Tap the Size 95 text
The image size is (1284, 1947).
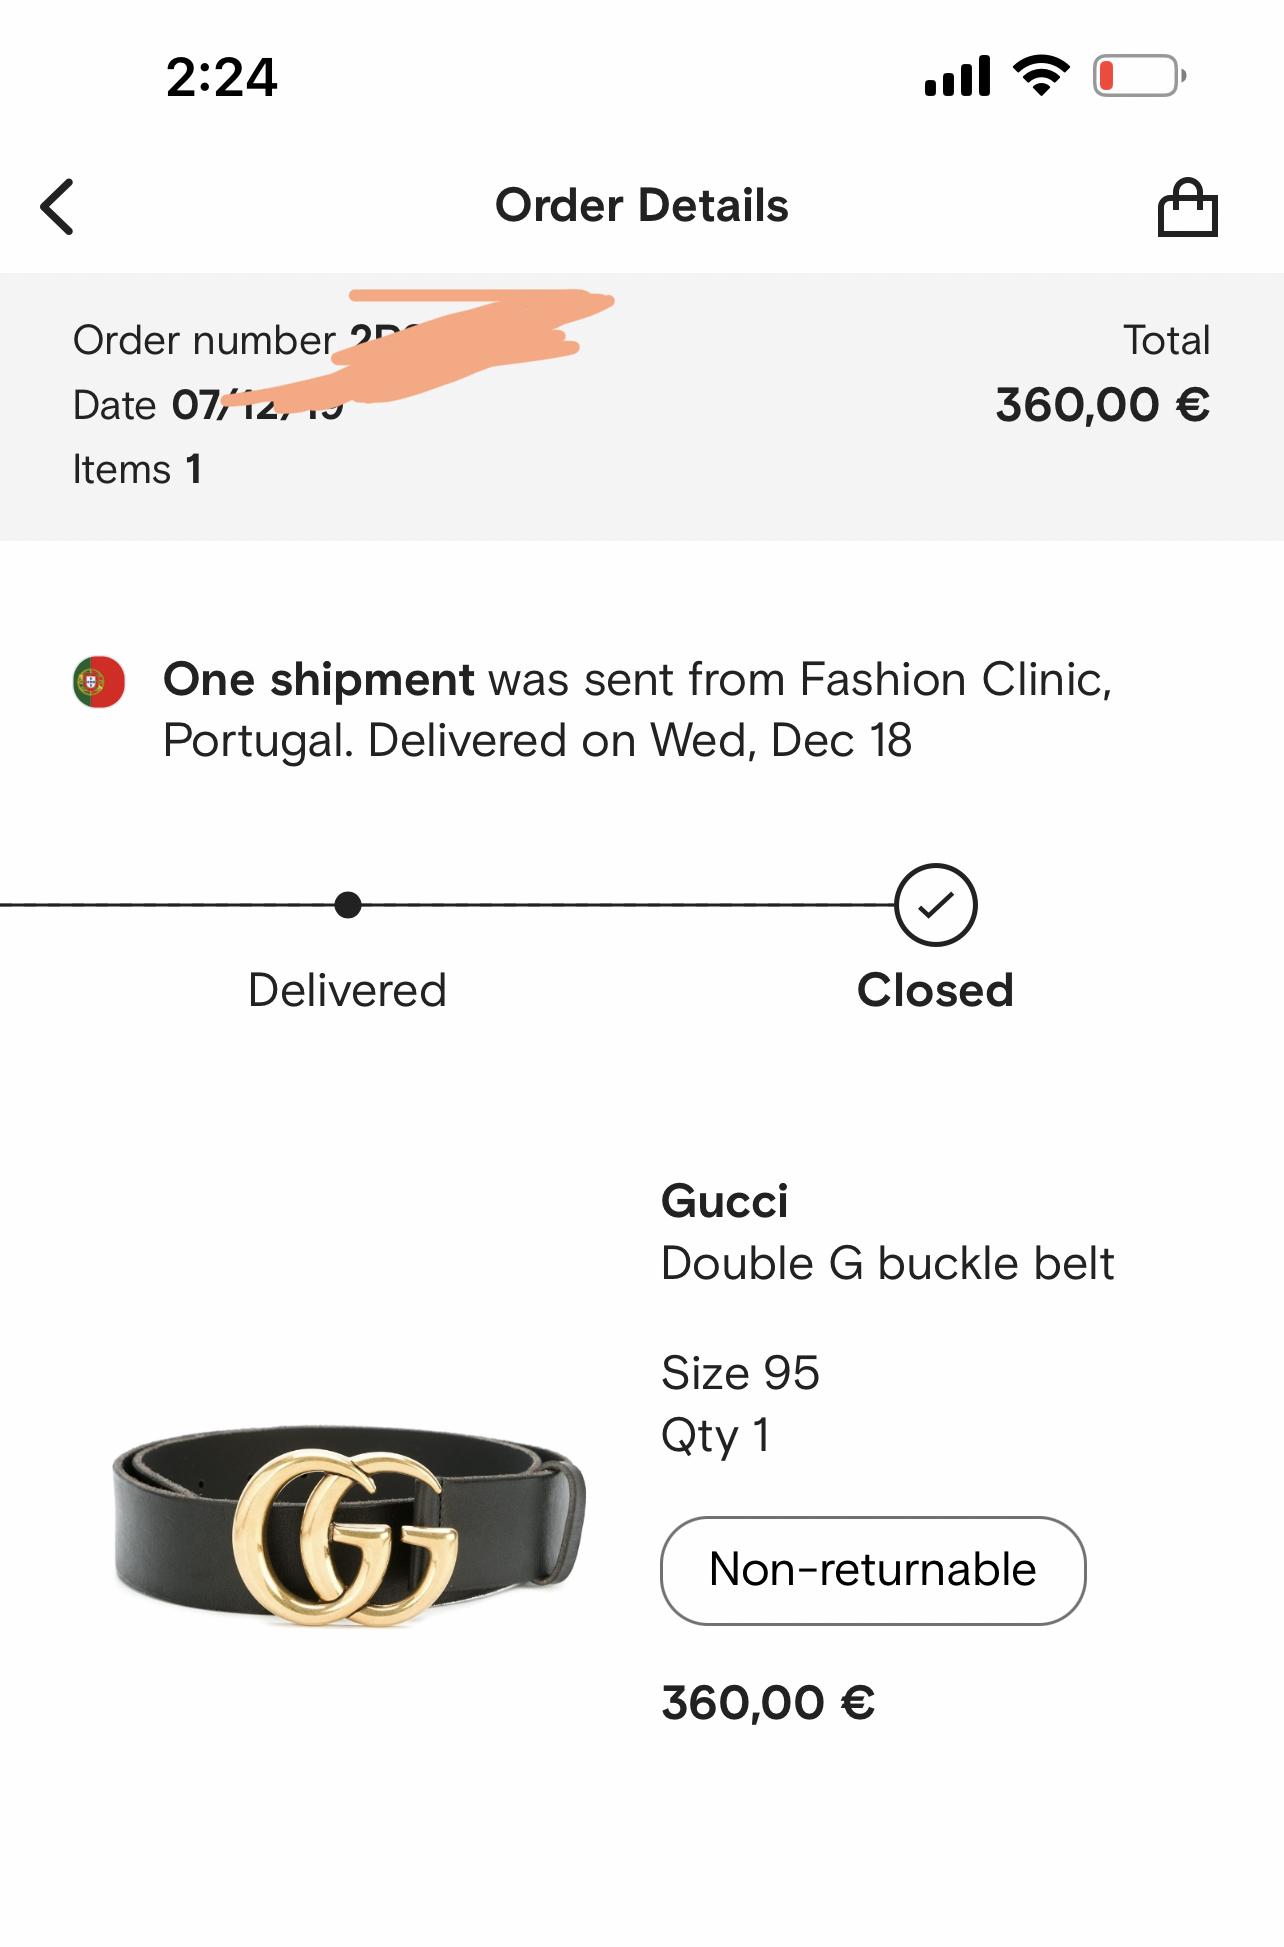click(740, 1373)
